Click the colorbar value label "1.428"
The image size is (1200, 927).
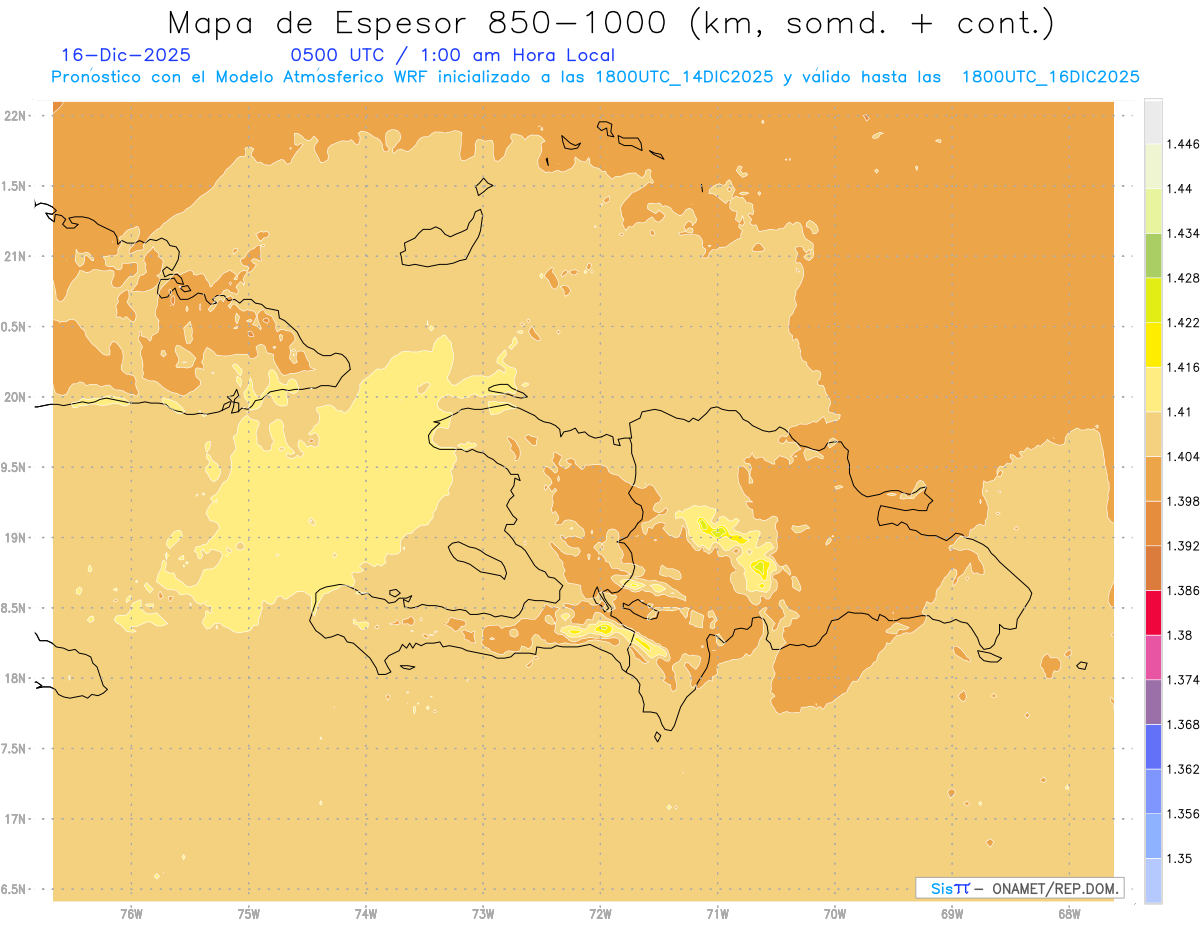tap(1182, 278)
